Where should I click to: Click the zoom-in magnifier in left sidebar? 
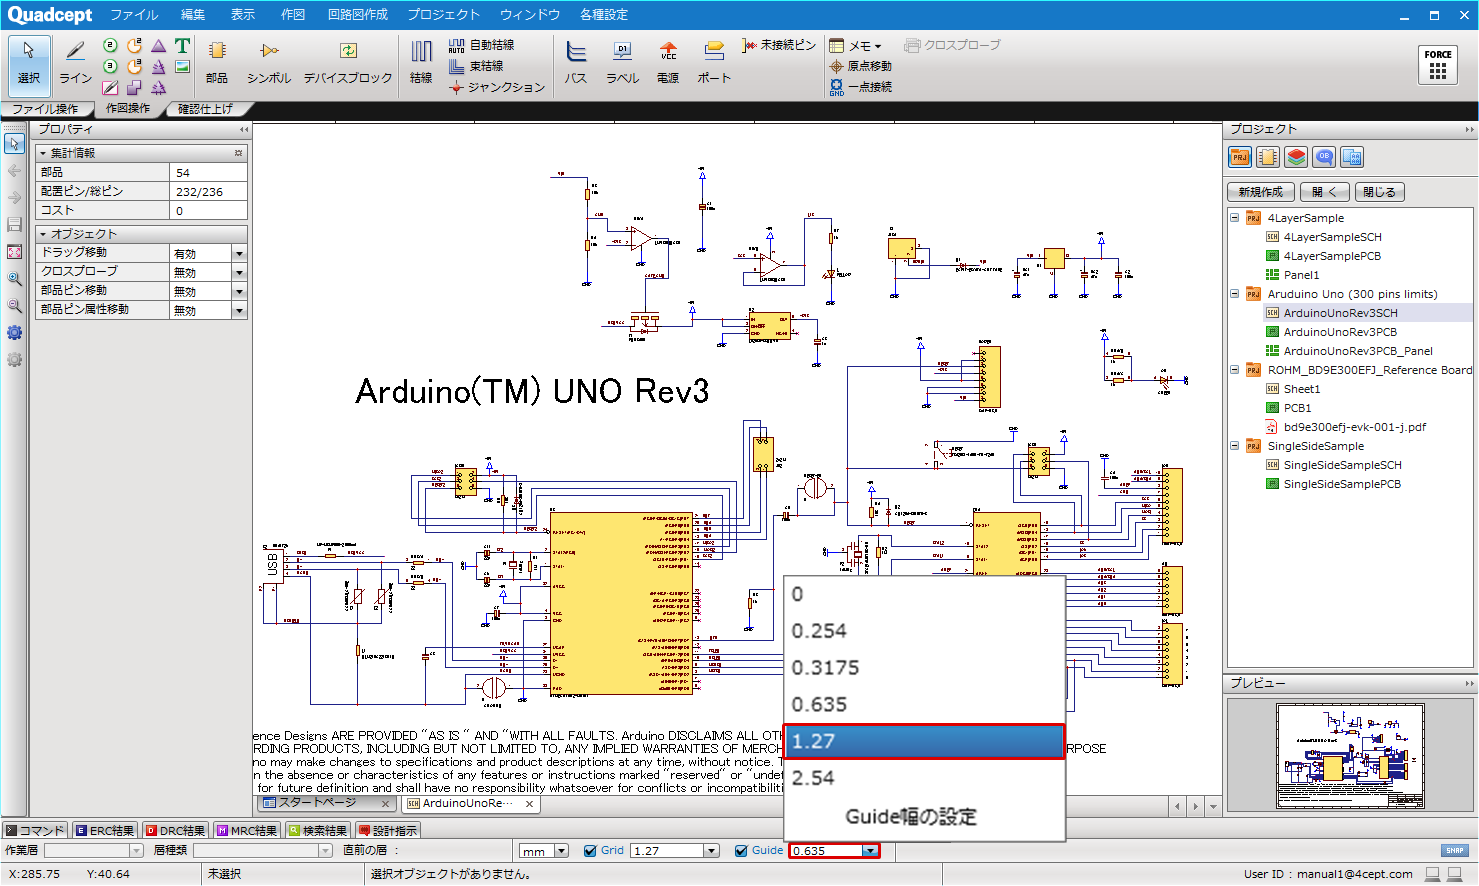pos(14,279)
